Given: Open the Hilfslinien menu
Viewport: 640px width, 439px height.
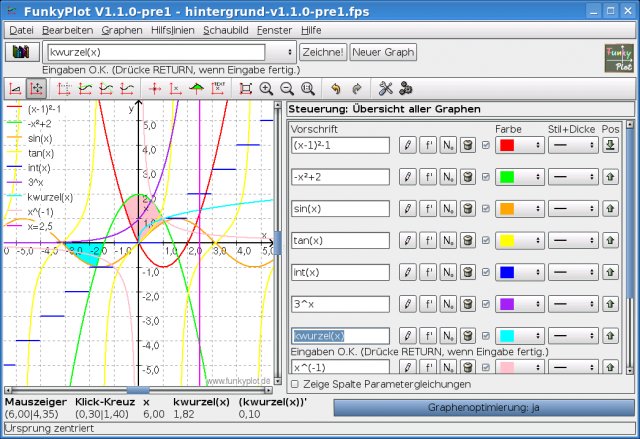Looking at the screenshot, I should (x=173, y=30).
